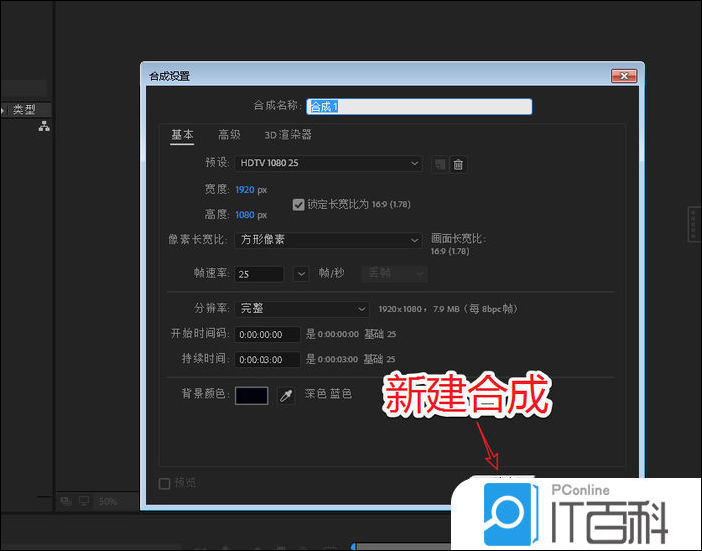Open the 丢帧 drop-frame dropdown
Image resolution: width=702 pixels, height=551 pixels.
click(x=394, y=273)
